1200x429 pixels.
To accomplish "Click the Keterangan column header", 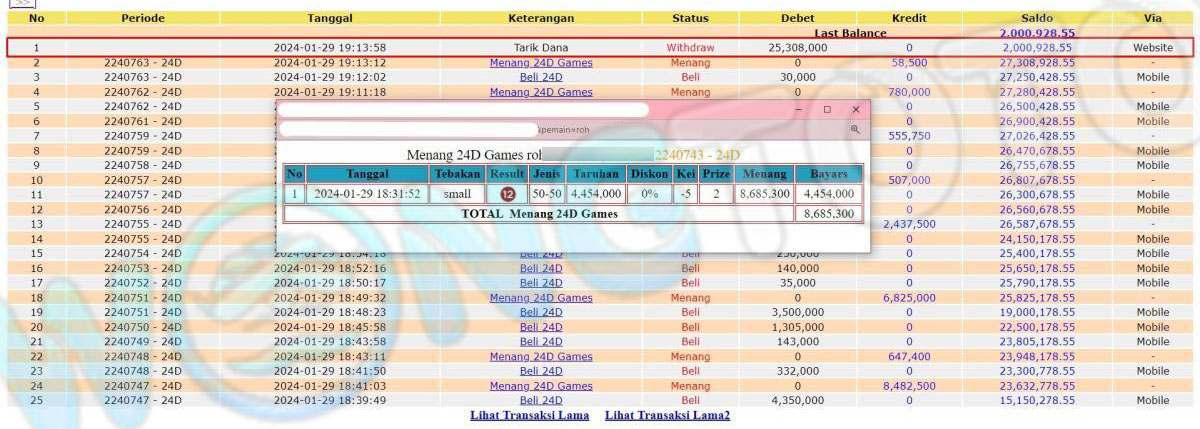I will 540,18.
